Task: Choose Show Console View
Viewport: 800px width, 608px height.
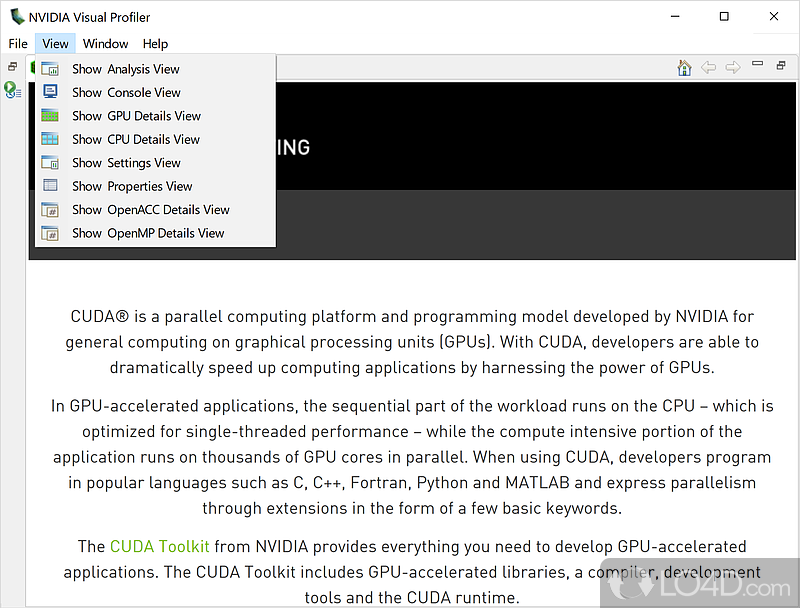Action: 155,92
